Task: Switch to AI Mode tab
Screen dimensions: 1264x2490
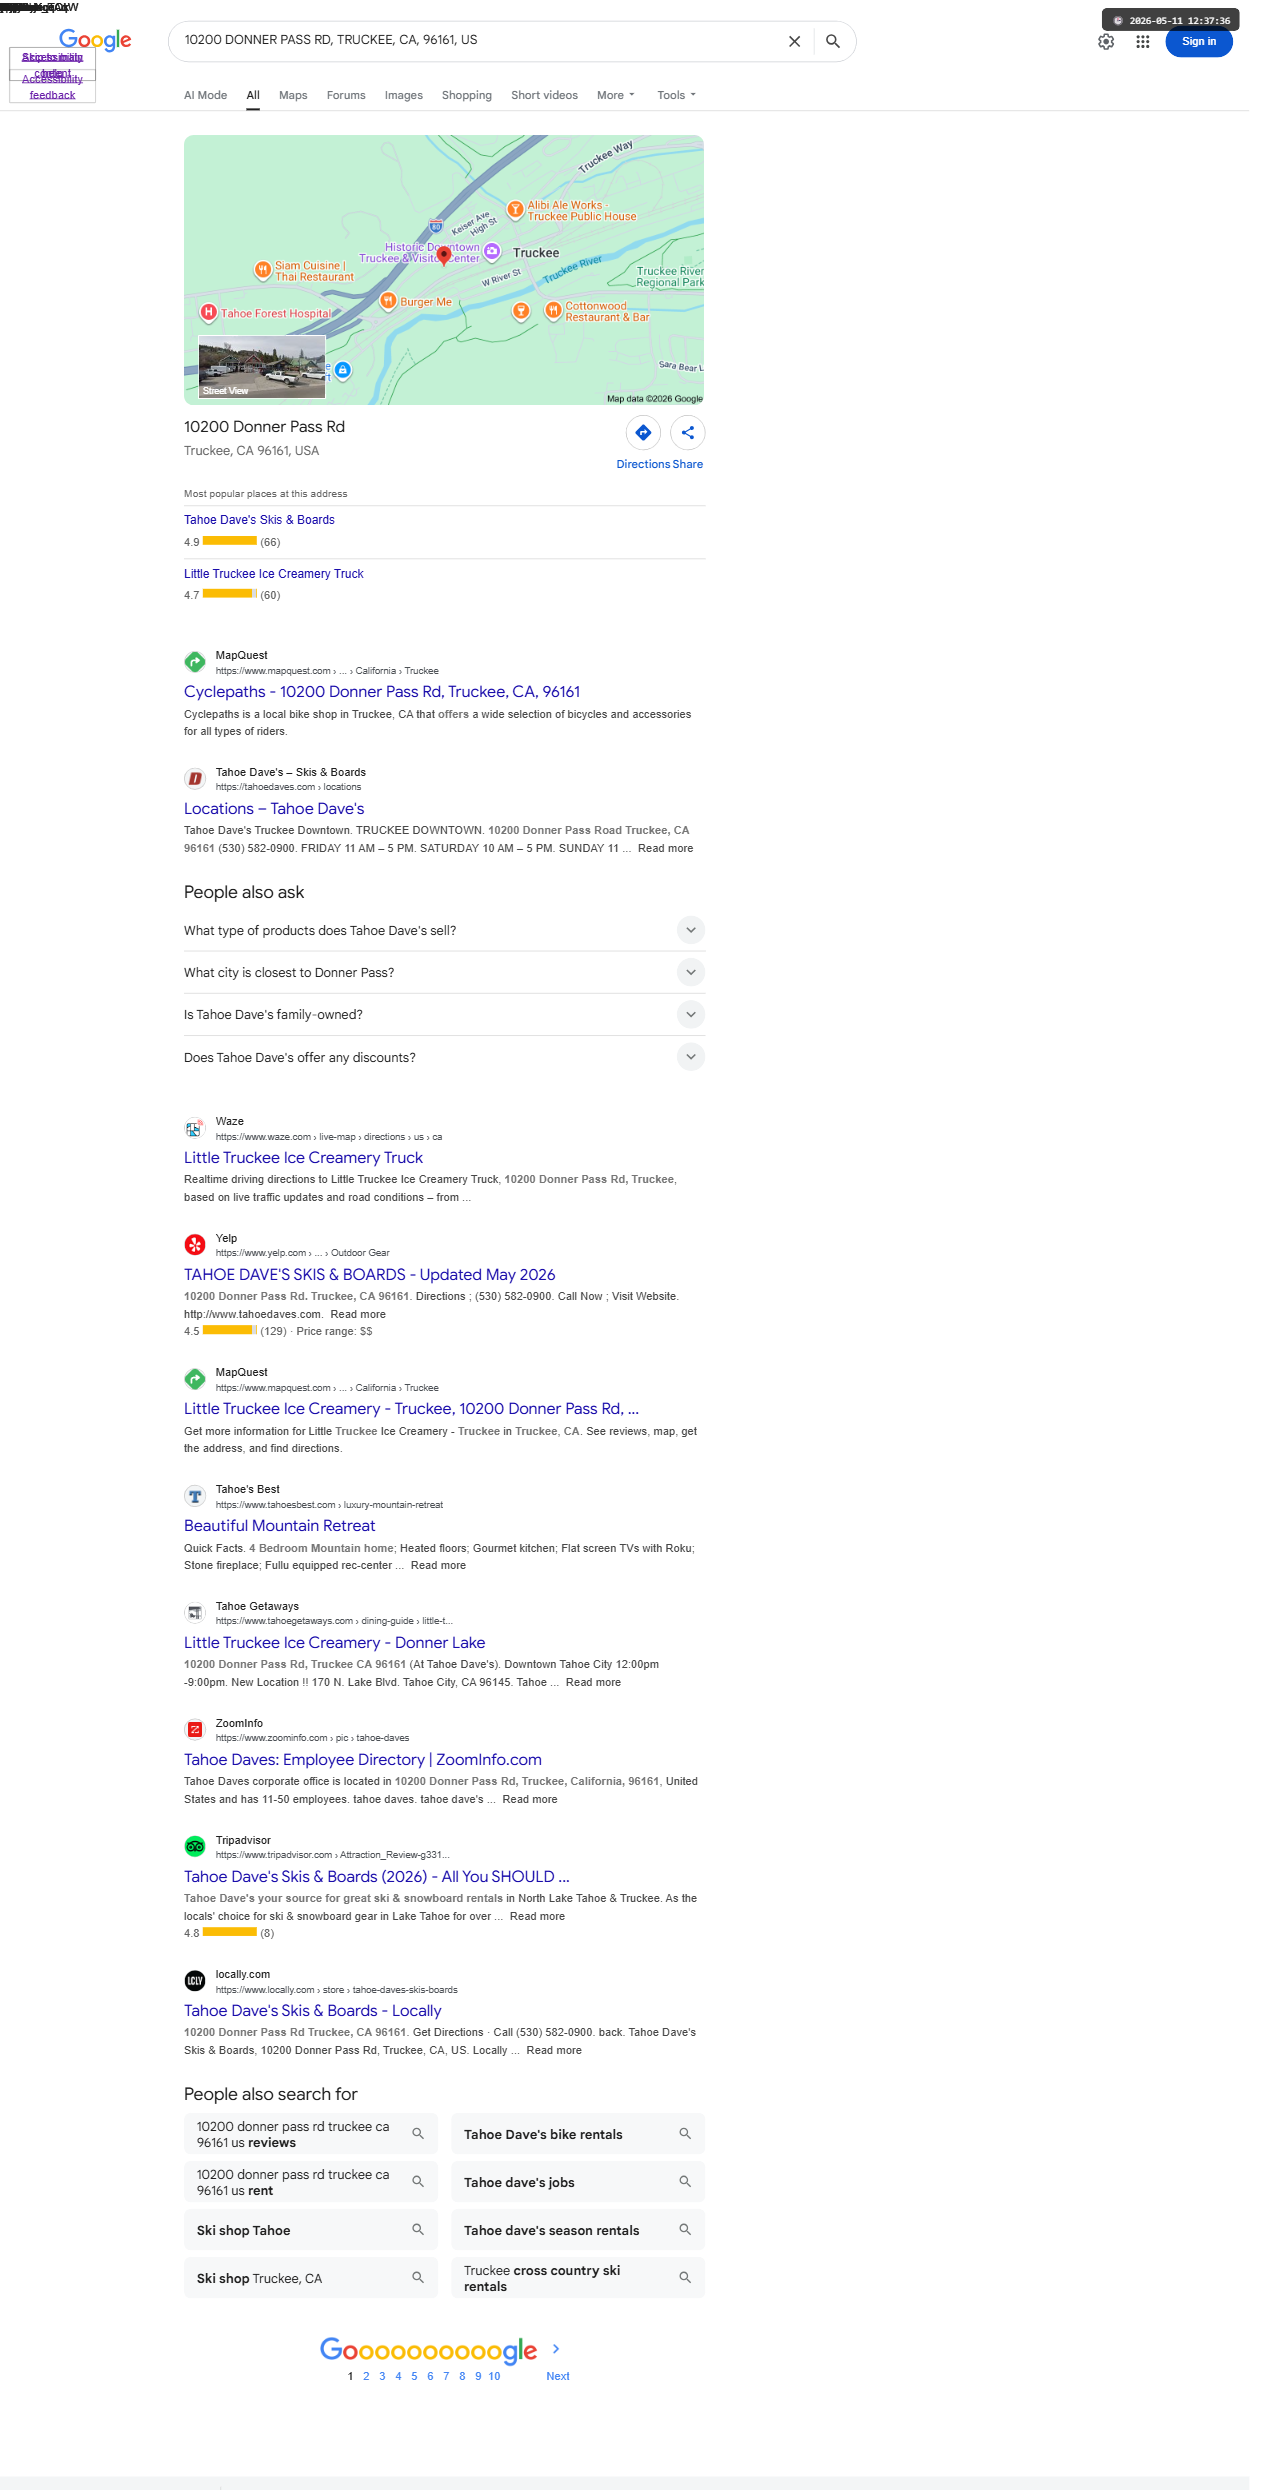Action: pyautogui.click(x=205, y=95)
